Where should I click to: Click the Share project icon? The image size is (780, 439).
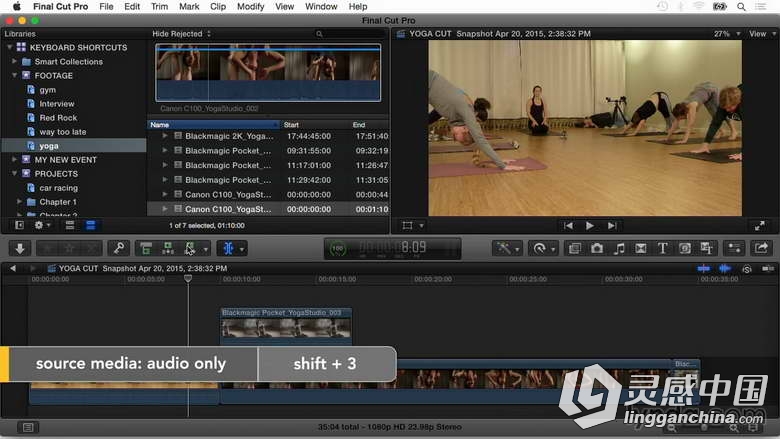(x=761, y=248)
